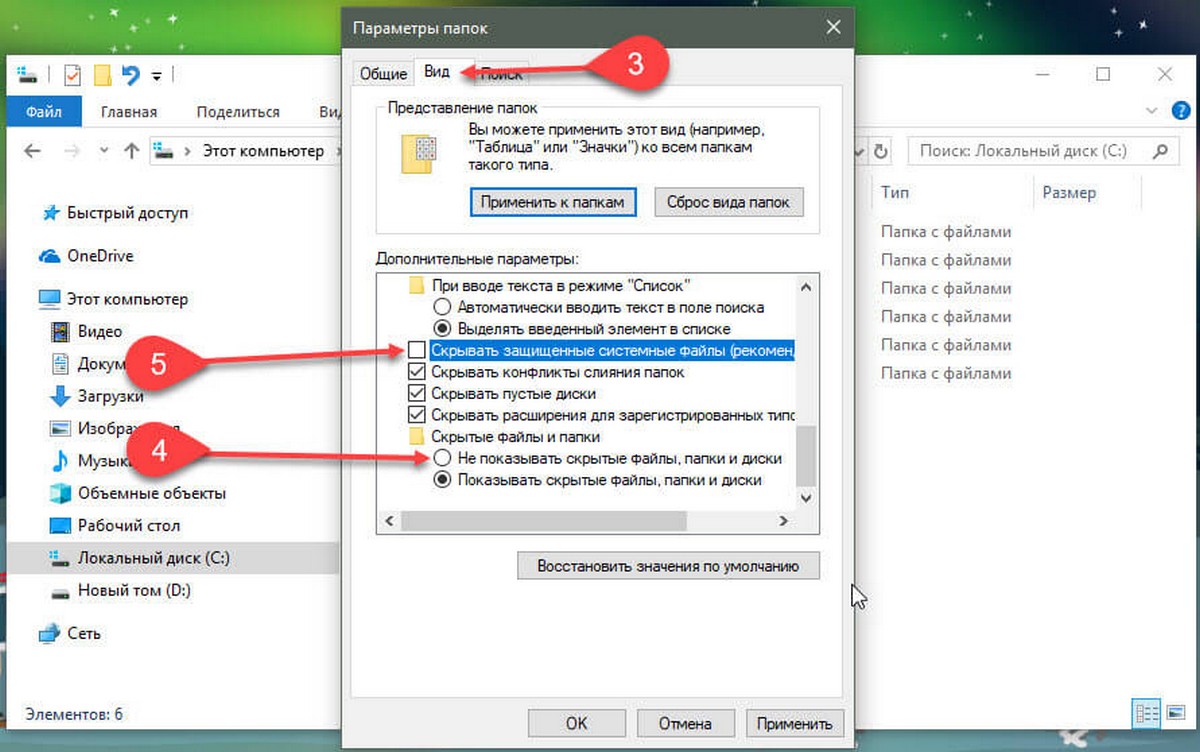Uncheck Скрывать пустые диски
The width and height of the screenshot is (1200, 752).
tap(417, 394)
